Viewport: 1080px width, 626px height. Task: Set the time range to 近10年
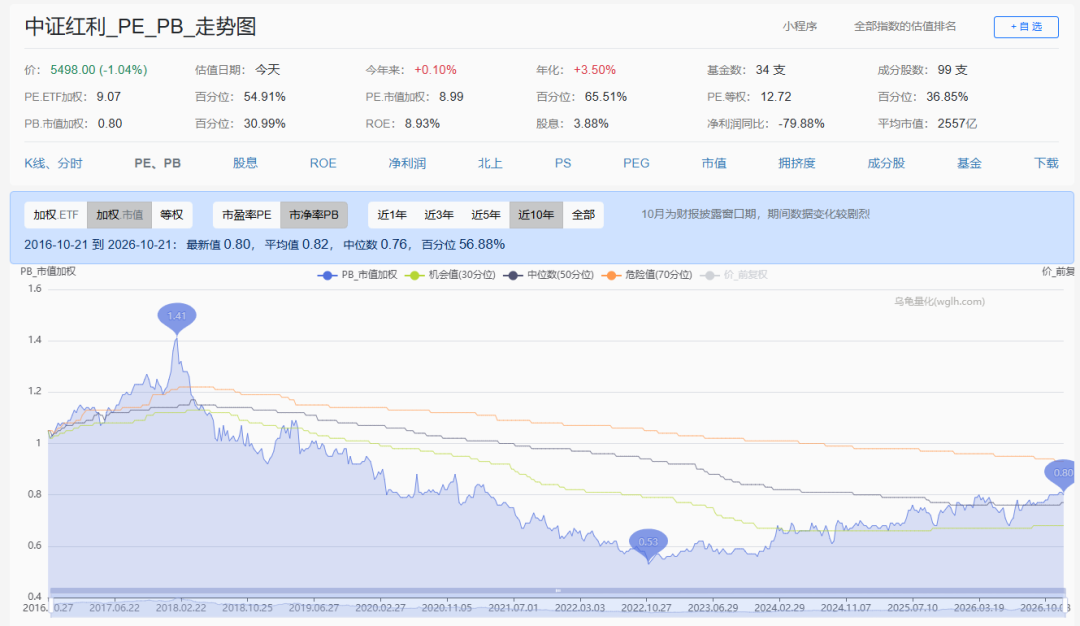(536, 215)
